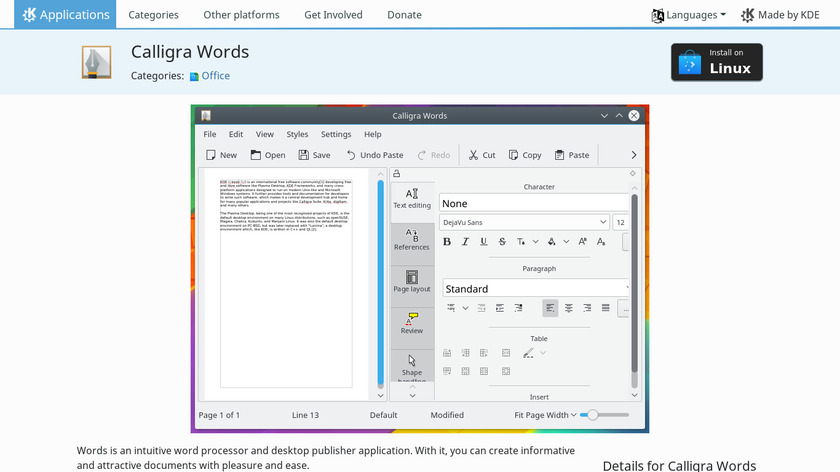Viewport: 840px width, 472px height.
Task: Toggle align left paragraph button
Action: tap(550, 308)
